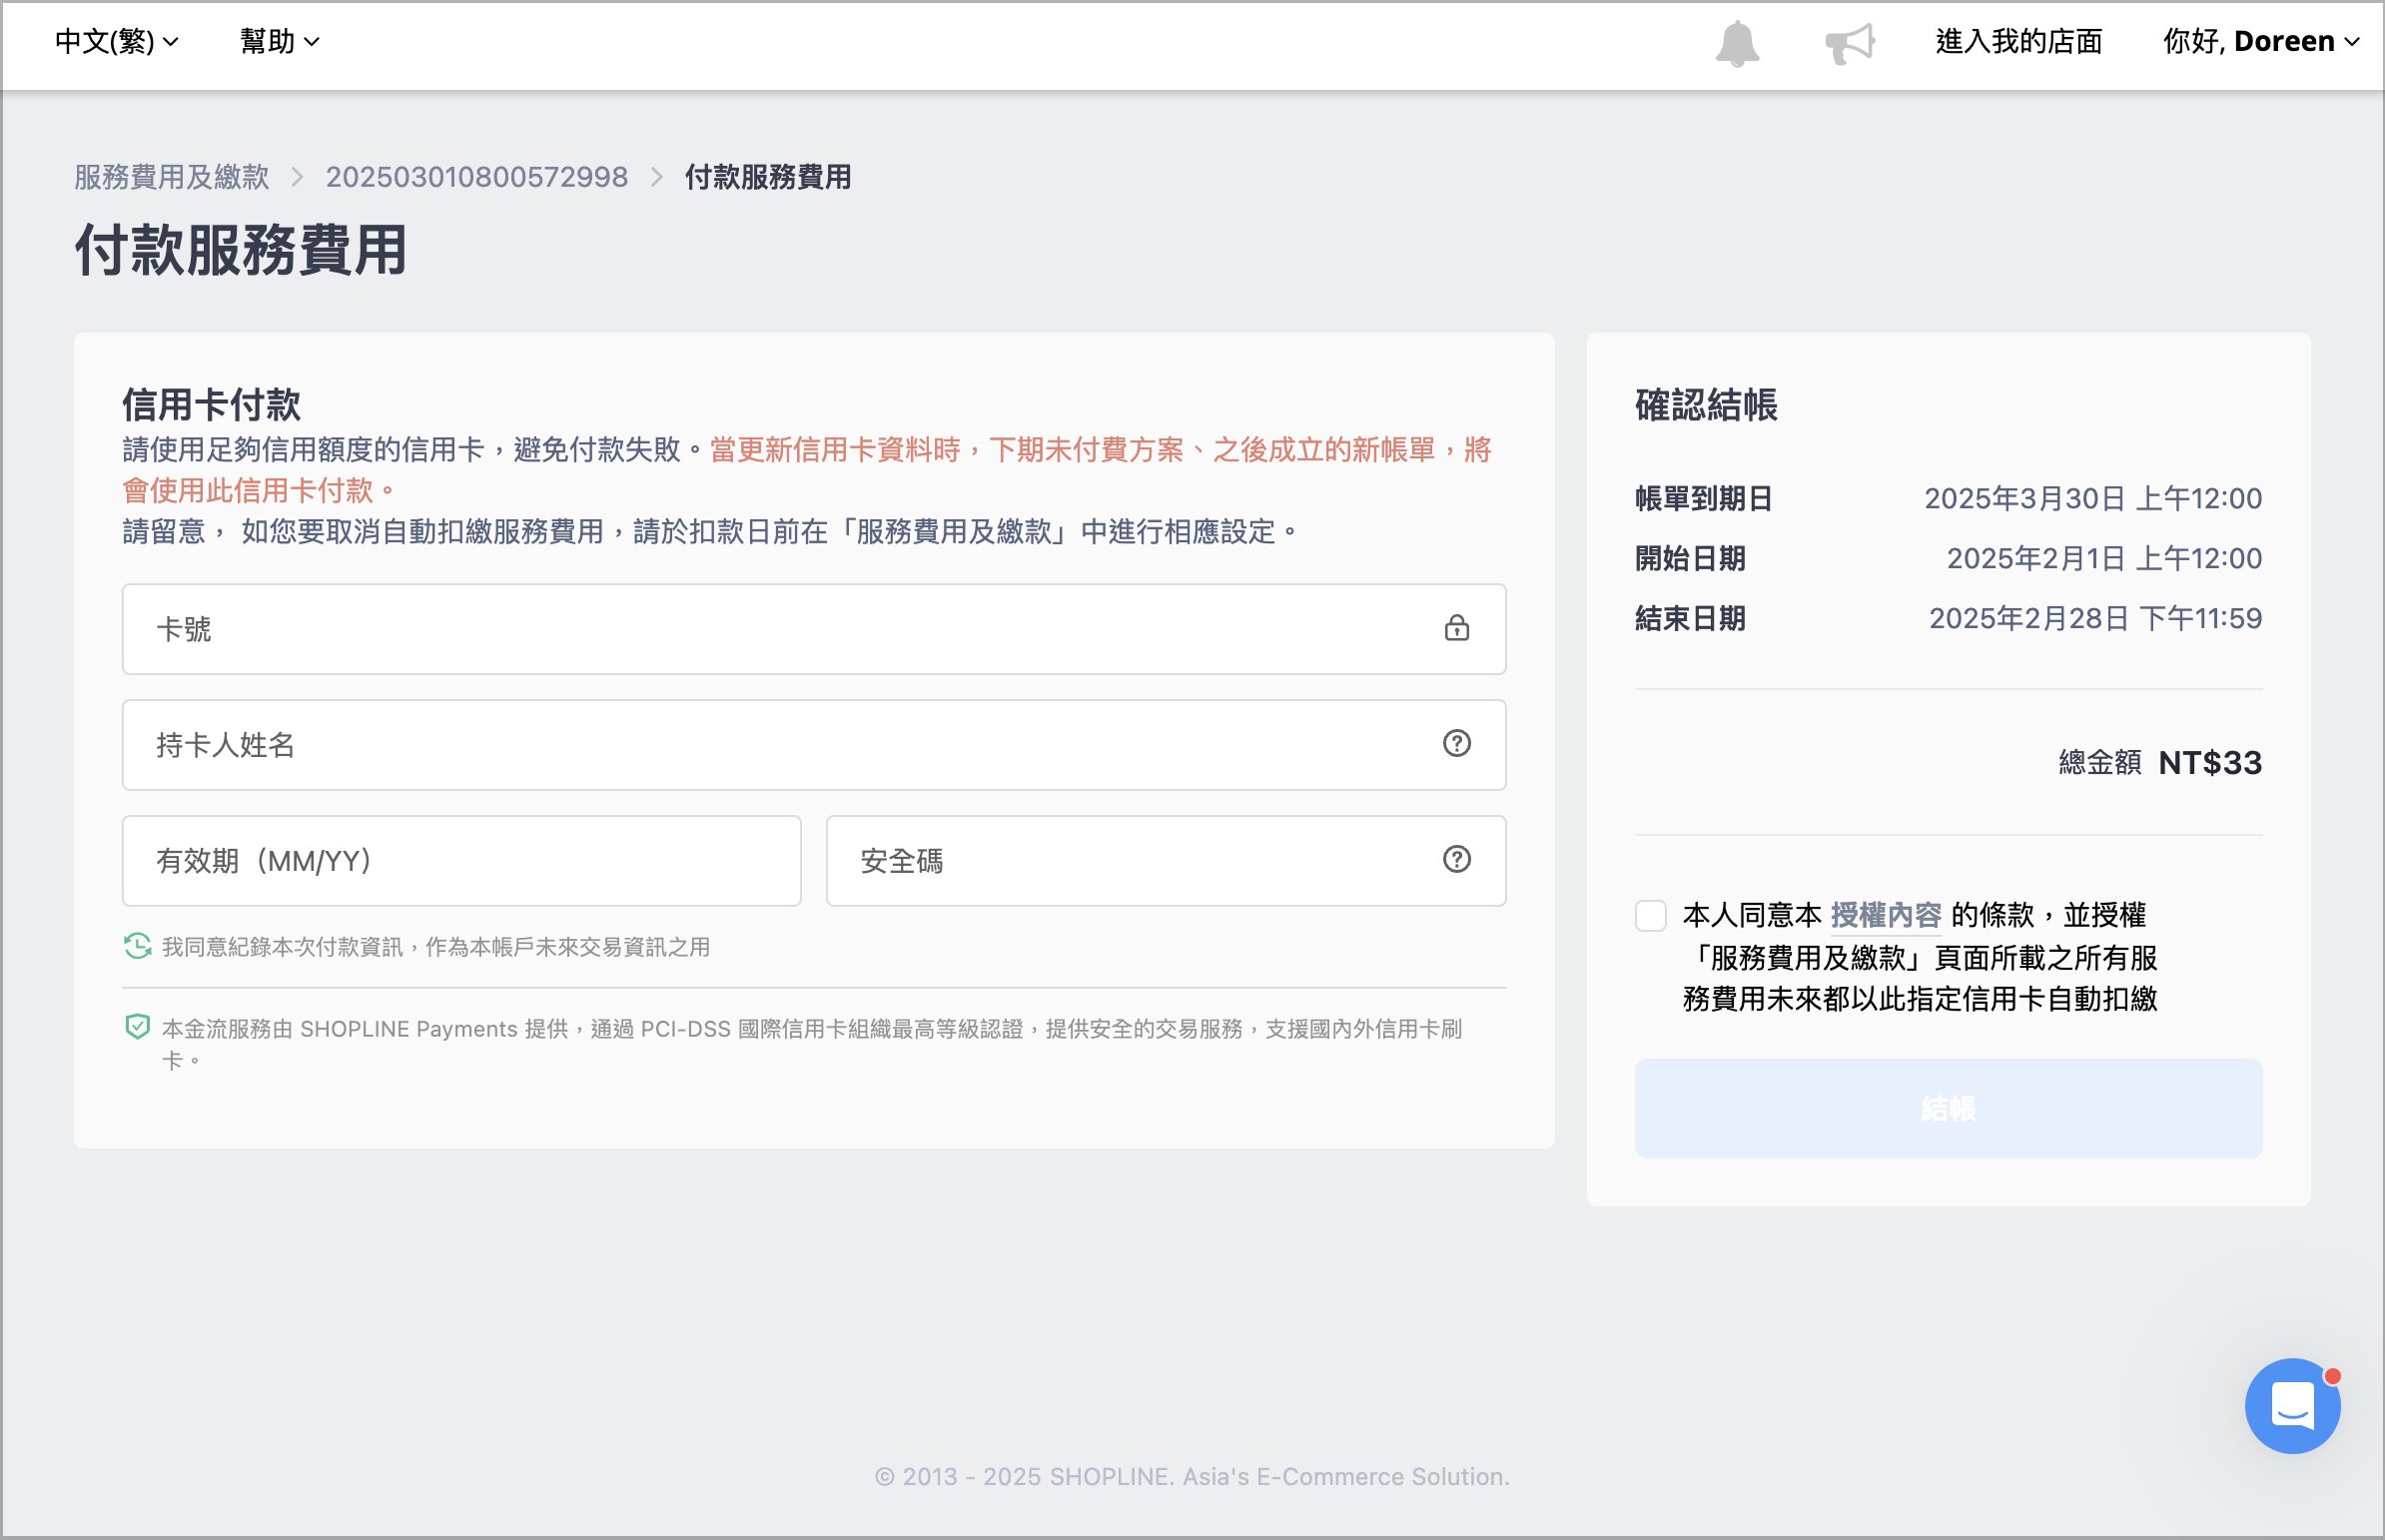Click end date value 2025年2月28日 下午11:59
This screenshot has height=1540, width=2385.
(2095, 618)
